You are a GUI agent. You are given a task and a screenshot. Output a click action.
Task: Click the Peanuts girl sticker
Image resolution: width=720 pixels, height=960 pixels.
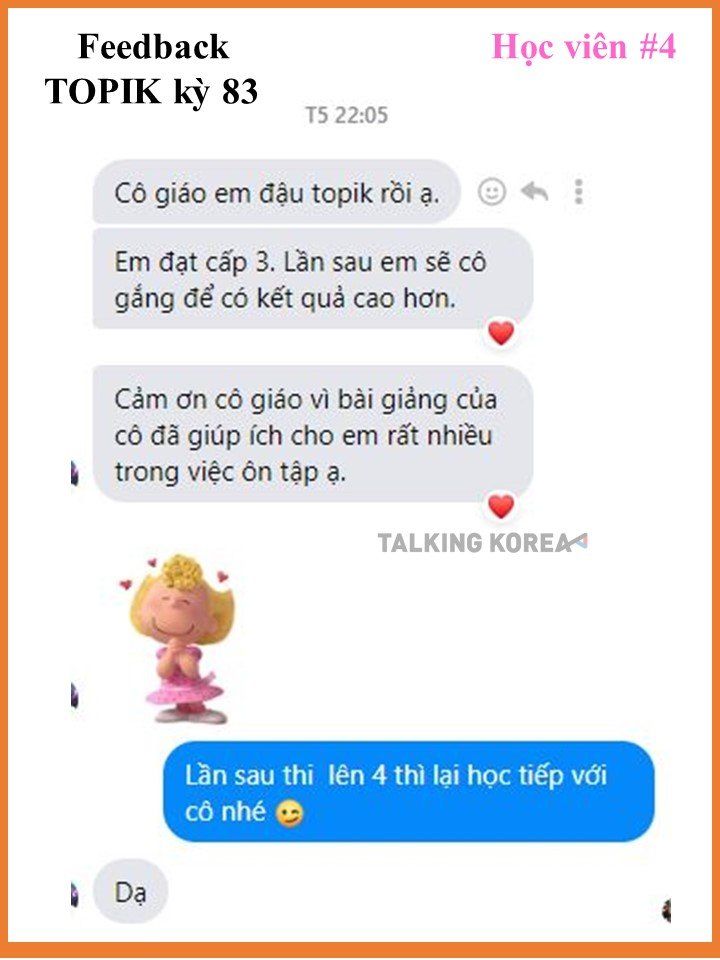[x=178, y=638]
